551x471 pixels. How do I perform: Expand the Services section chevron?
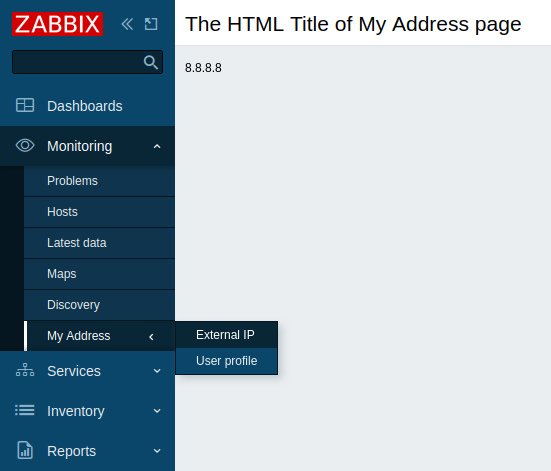tap(157, 371)
